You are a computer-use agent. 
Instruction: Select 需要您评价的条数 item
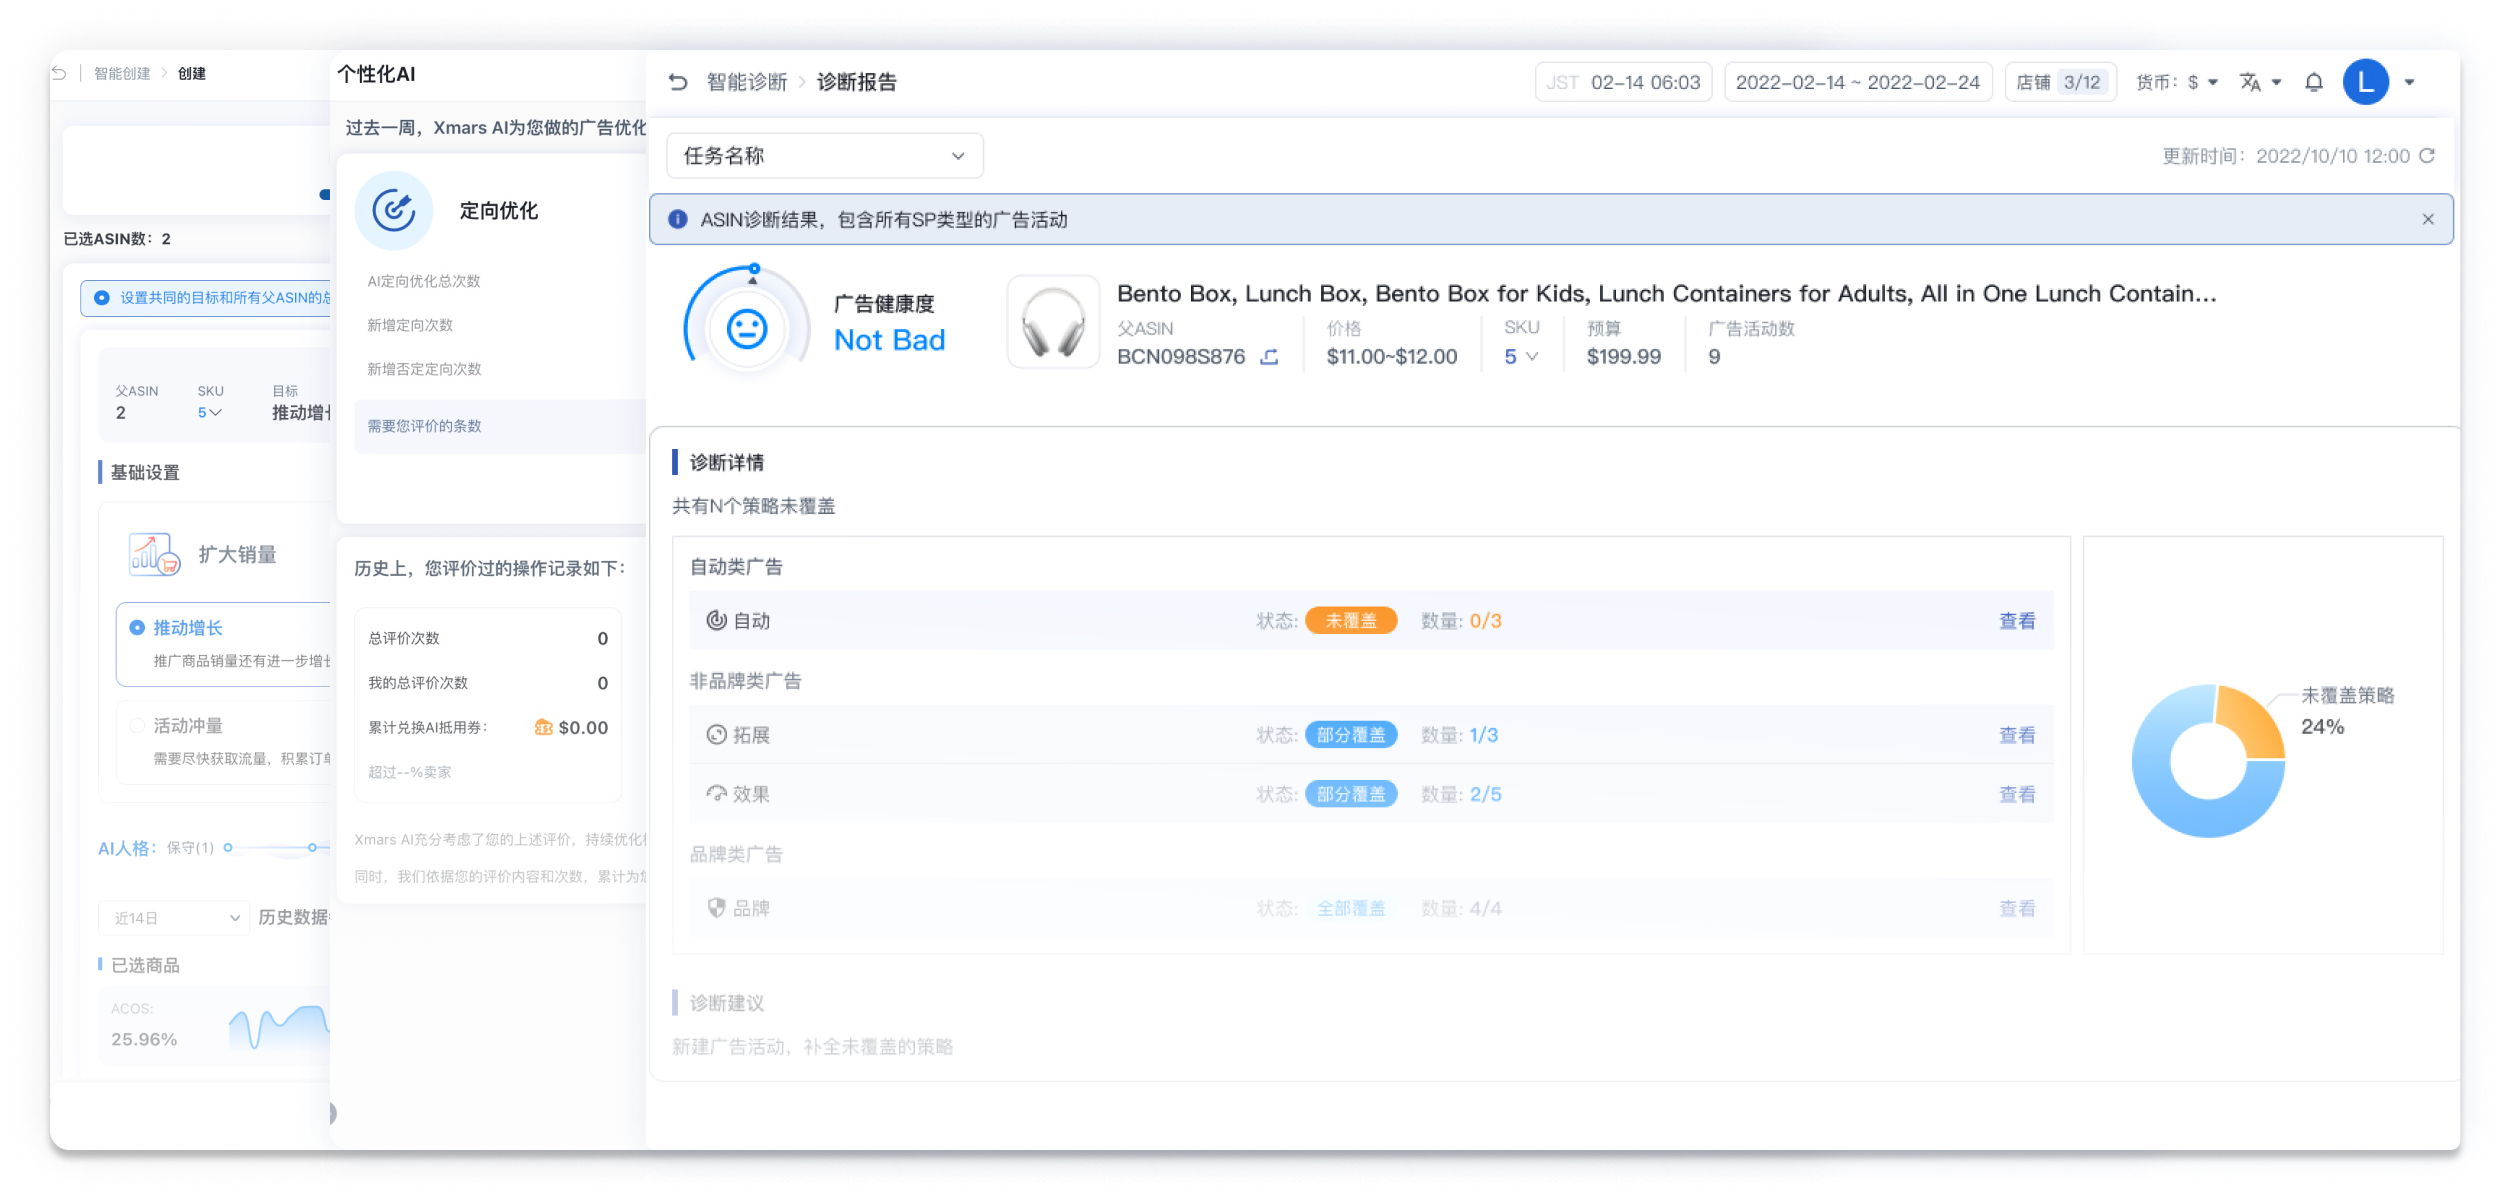tap(424, 426)
